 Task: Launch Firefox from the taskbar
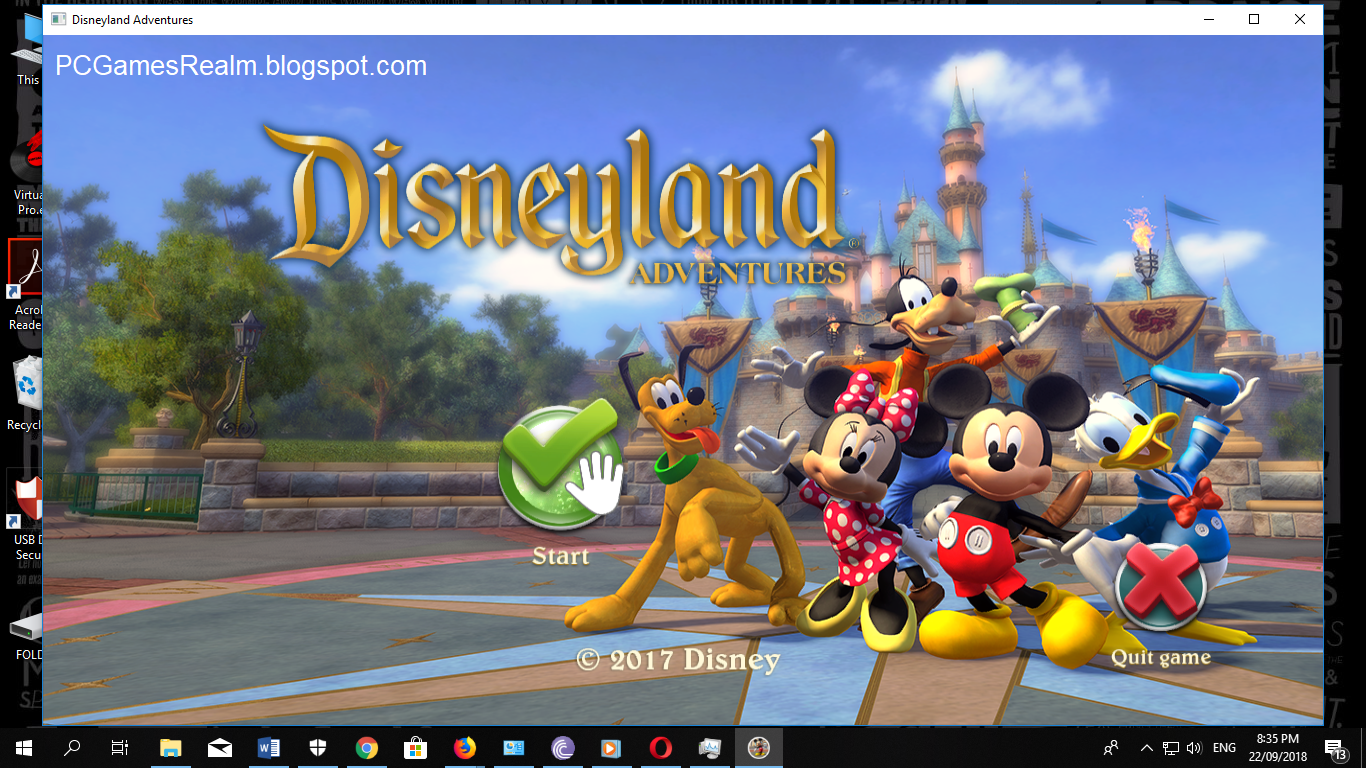[465, 747]
